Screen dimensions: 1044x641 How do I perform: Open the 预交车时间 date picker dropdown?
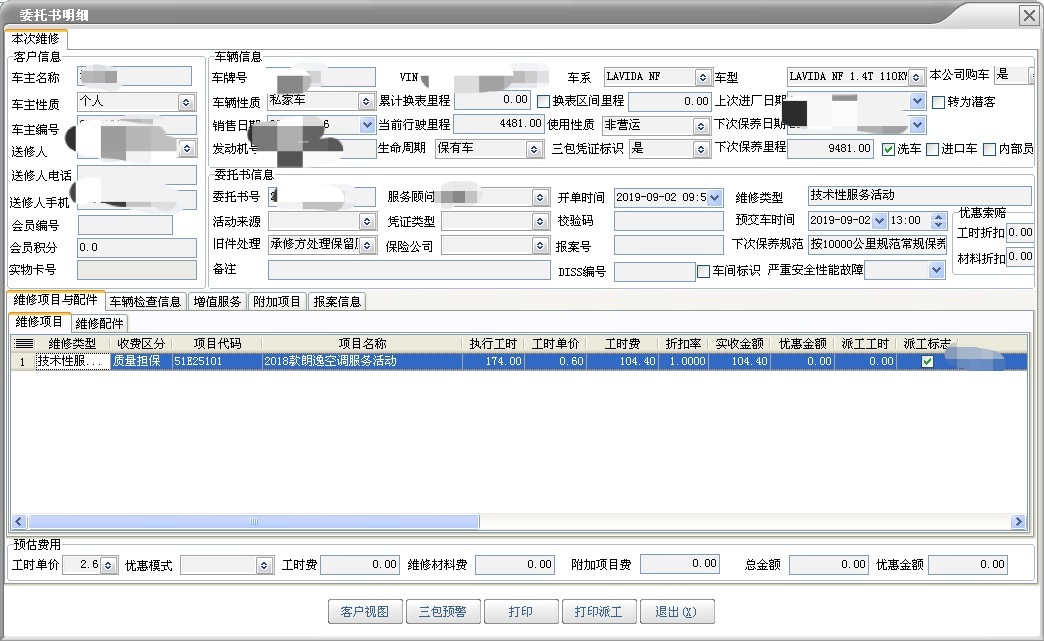tap(878, 220)
